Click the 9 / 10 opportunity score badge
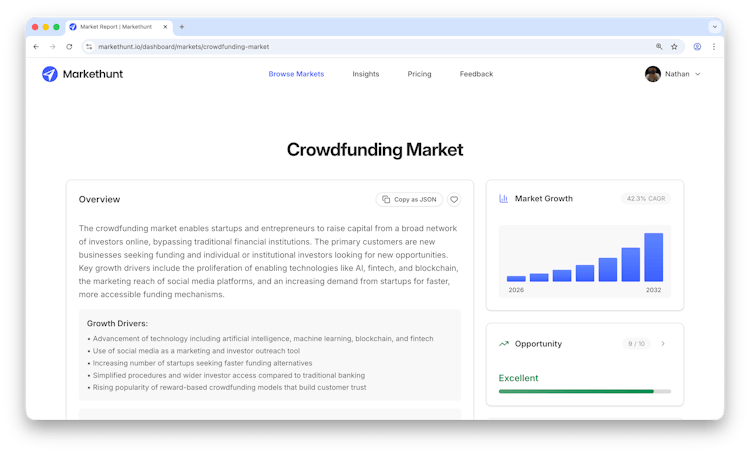Screen dimensions: 750x454 (636, 344)
